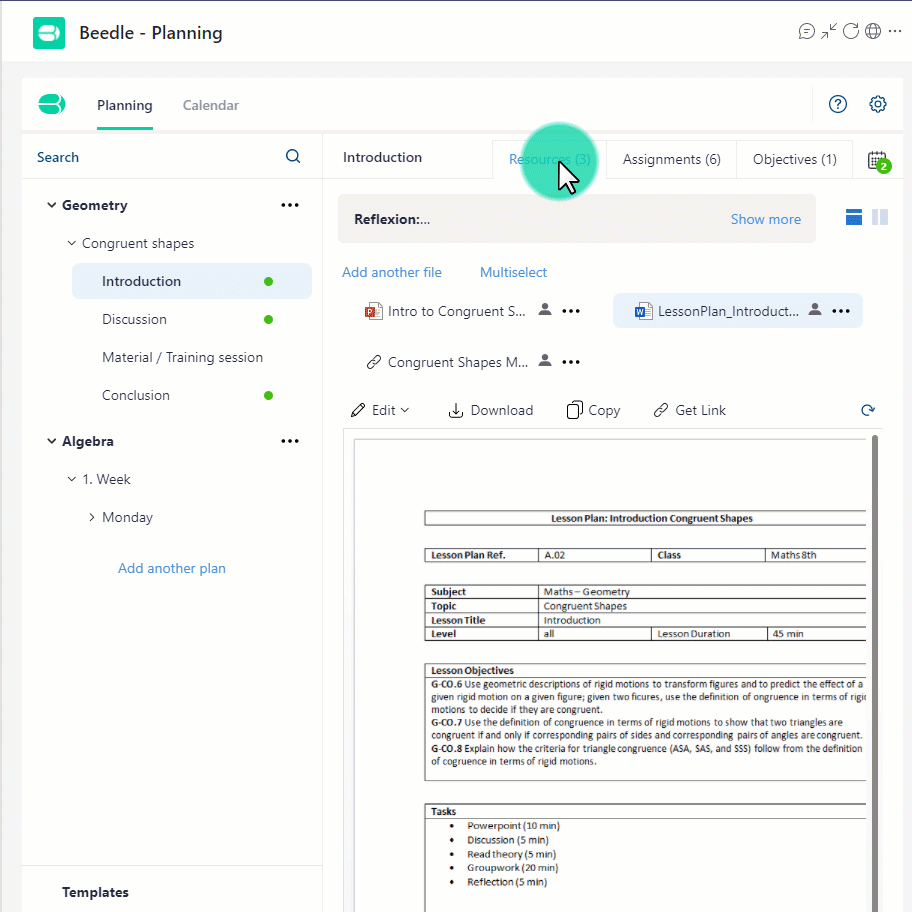
Task: Open options for Congruent Shapes M... link
Action: 571,362
